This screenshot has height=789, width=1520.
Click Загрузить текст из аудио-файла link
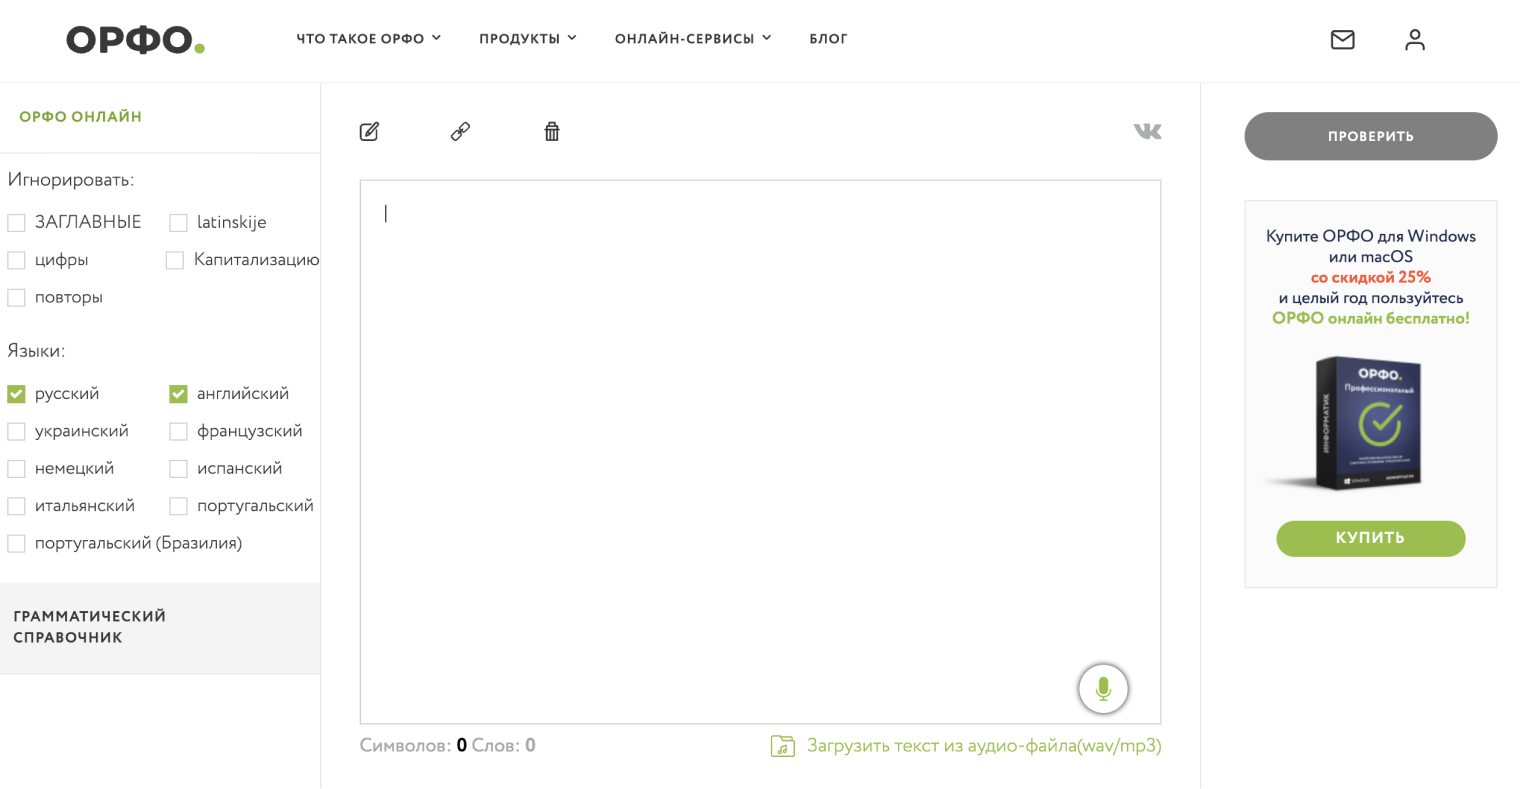click(984, 746)
